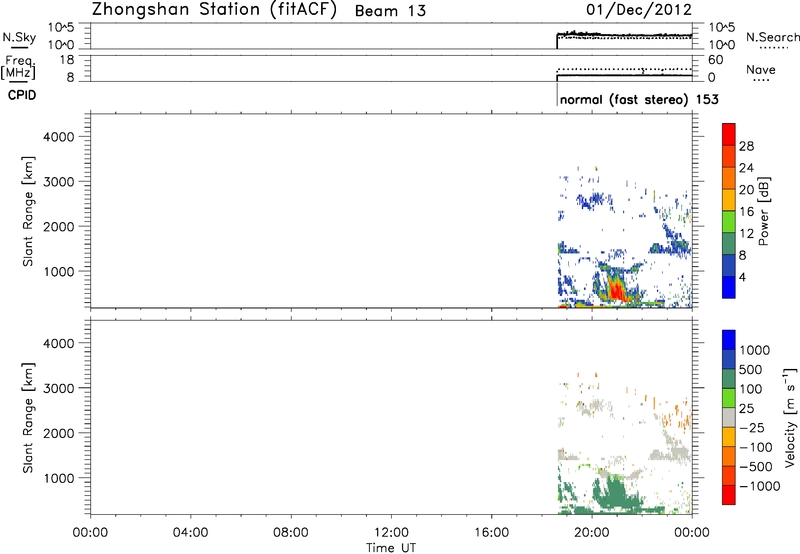The width and height of the screenshot is (800, 554).
Task: Select the "Time UT" axis title
Action: [391, 548]
